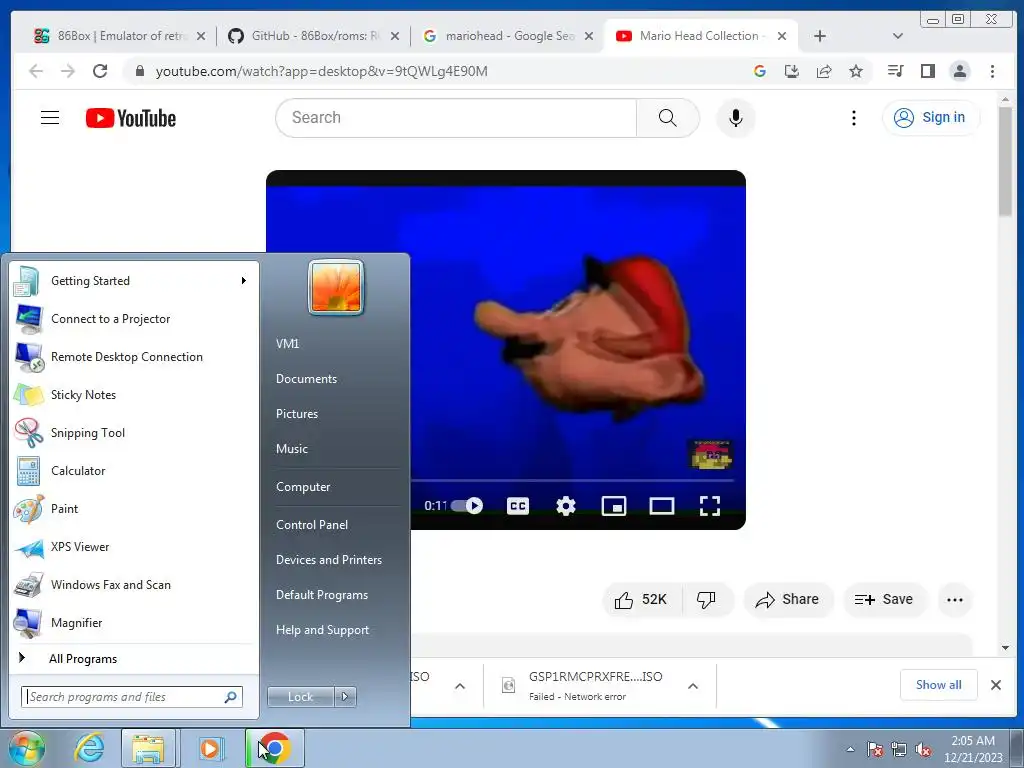This screenshot has width=1024, height=768.
Task: Click the Windows Start orb
Action: (x=27, y=748)
